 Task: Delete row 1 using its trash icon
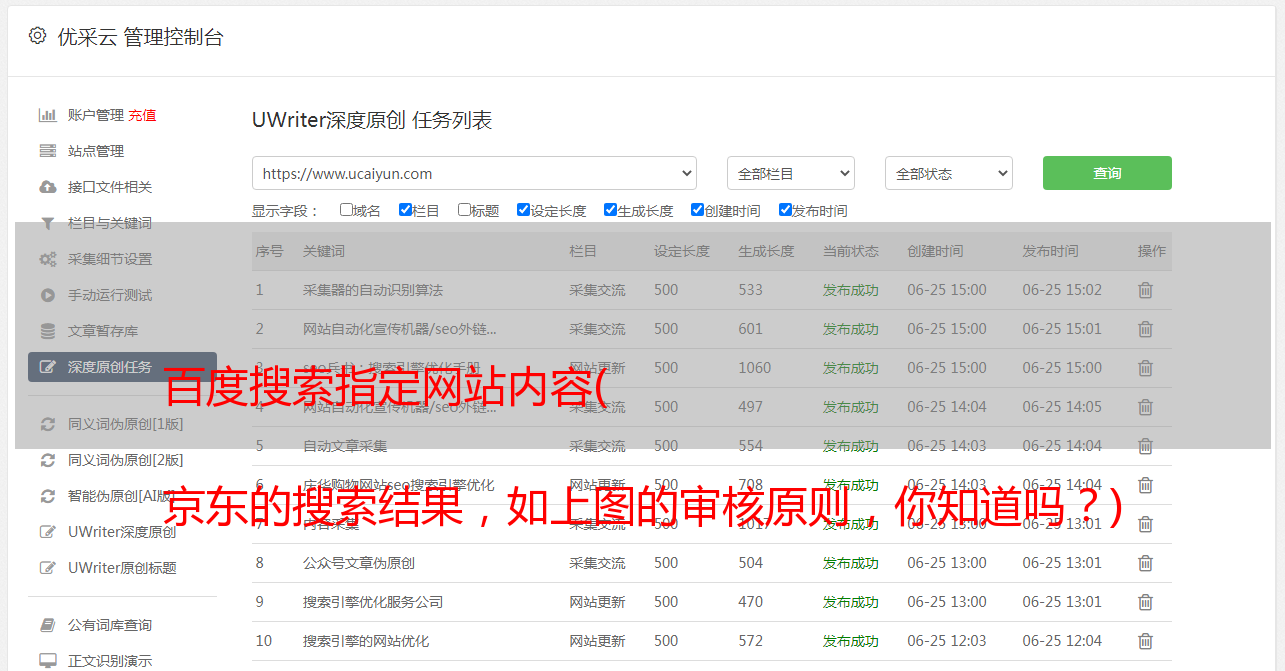tap(1145, 290)
